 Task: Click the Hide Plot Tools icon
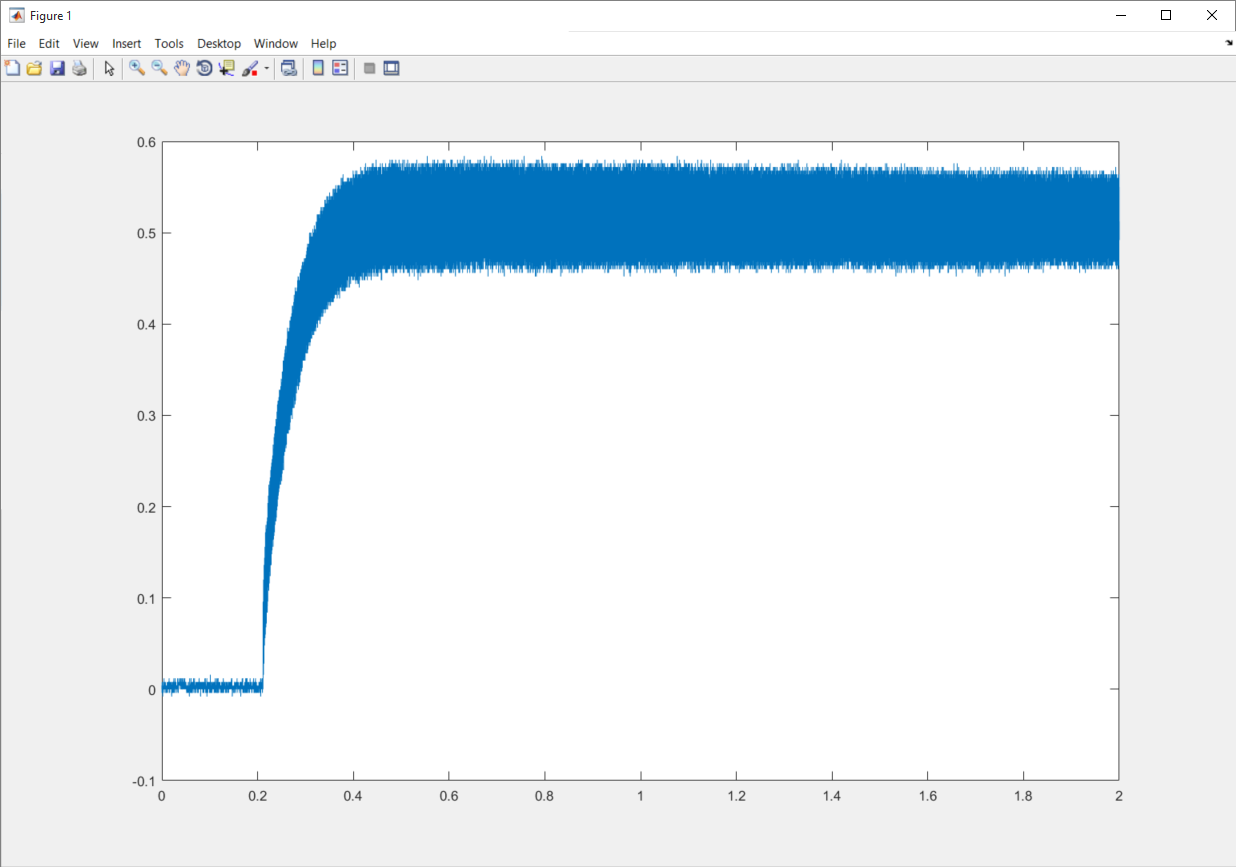(369, 68)
